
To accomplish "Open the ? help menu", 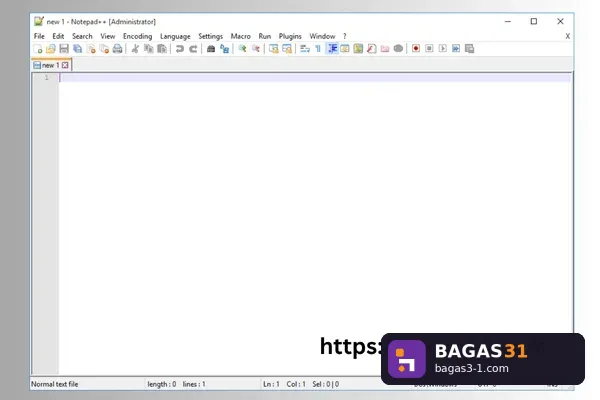I will (345, 36).
